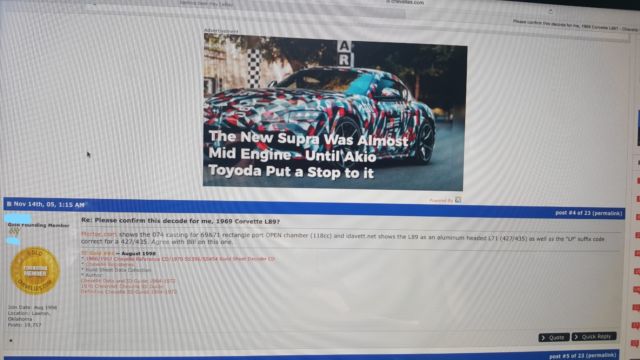Click the Nov 14th, 05, 1:15 AM timestamp
Screen dimensions: 640x360
(x=49, y=204)
